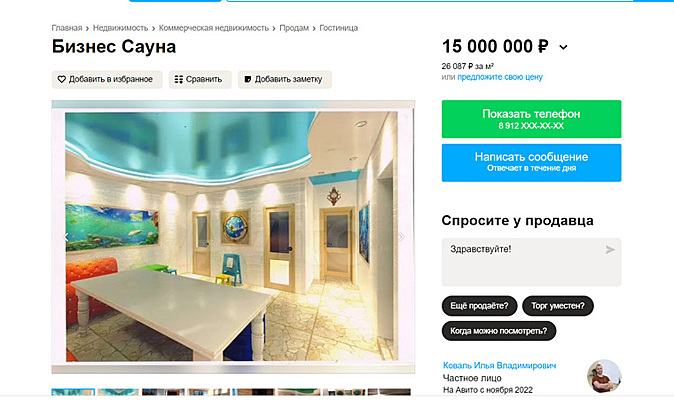Click предложите свою цену link

(x=500, y=77)
